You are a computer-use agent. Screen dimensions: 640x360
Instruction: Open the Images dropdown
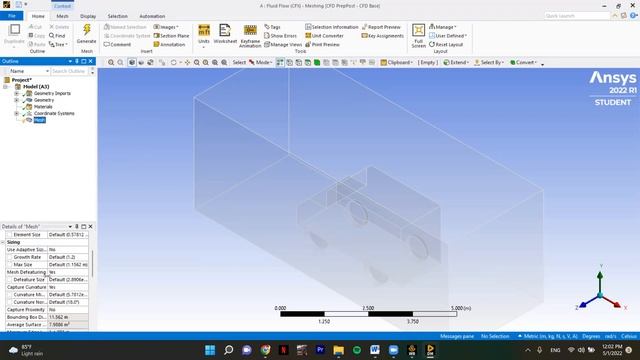[x=166, y=27]
